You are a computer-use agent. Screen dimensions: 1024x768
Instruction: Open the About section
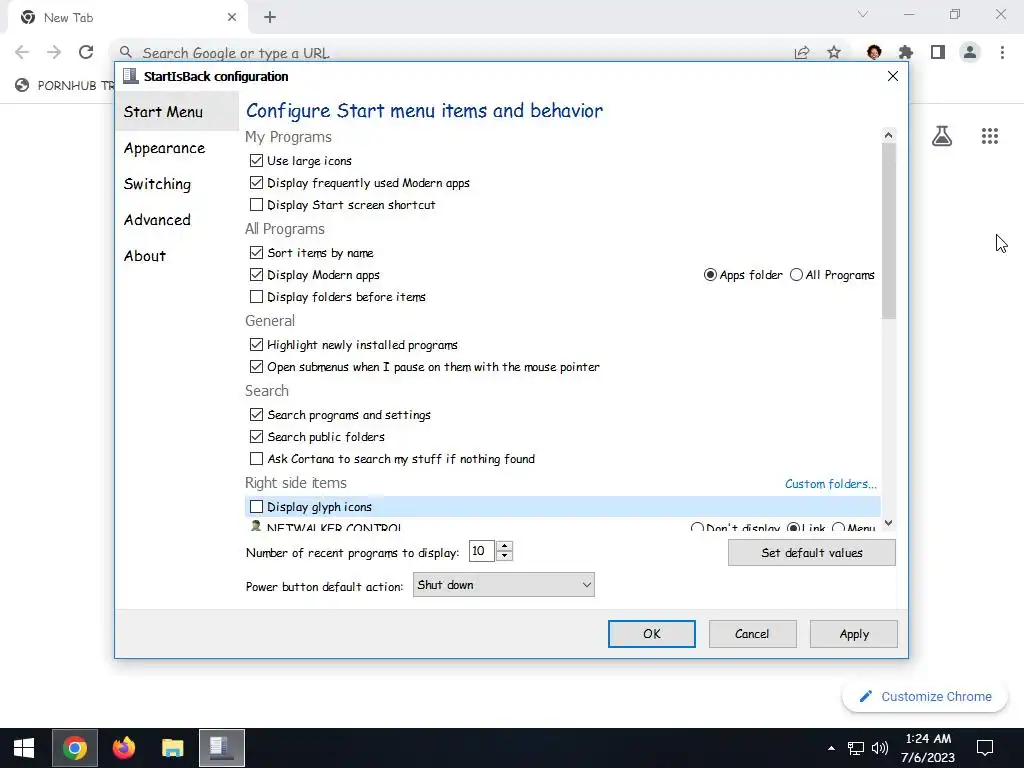(x=145, y=256)
